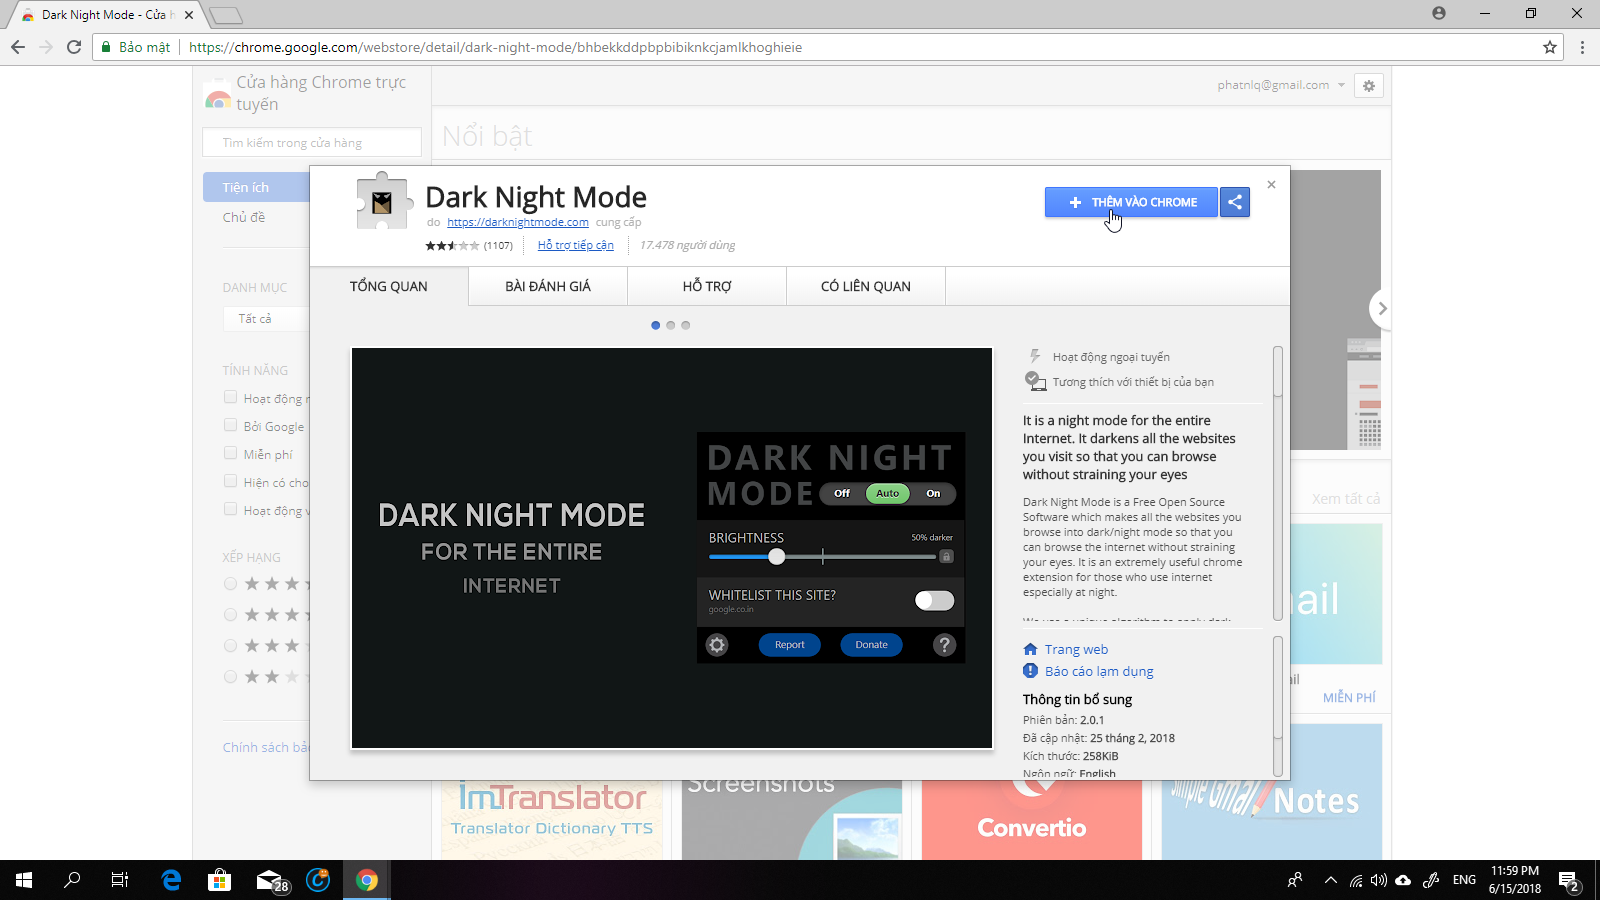1600x900 pixels.
Task: Open the TỔNG QUAN tab
Action: pos(389,286)
